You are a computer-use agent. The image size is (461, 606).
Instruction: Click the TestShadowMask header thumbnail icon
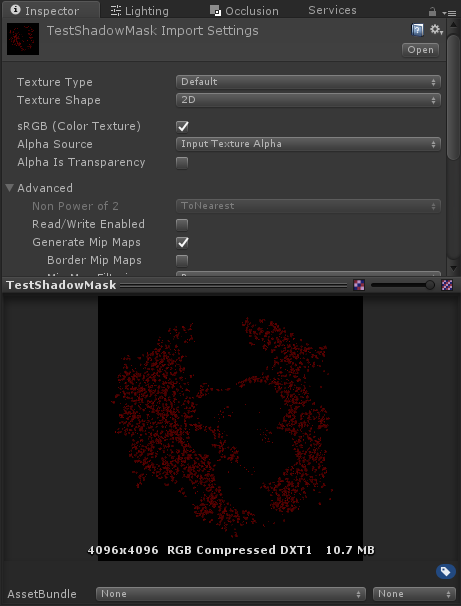point(23,39)
